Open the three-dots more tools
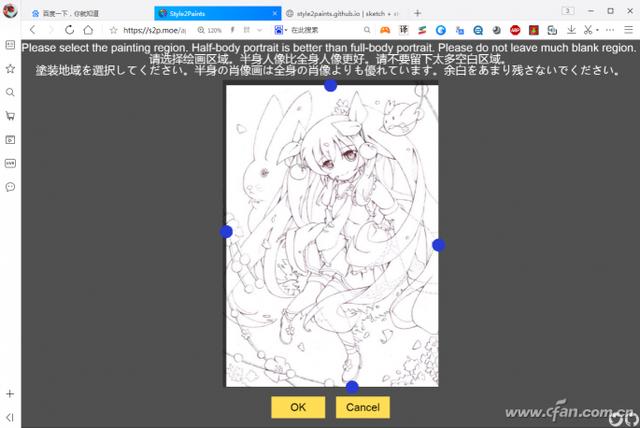 click(610, 30)
